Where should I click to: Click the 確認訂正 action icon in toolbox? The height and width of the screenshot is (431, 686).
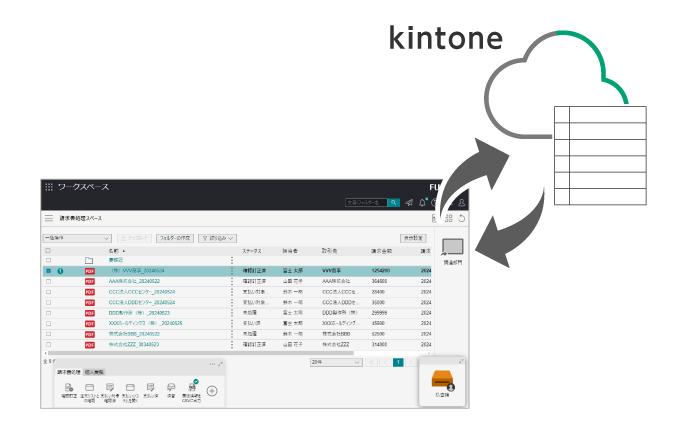point(69,388)
